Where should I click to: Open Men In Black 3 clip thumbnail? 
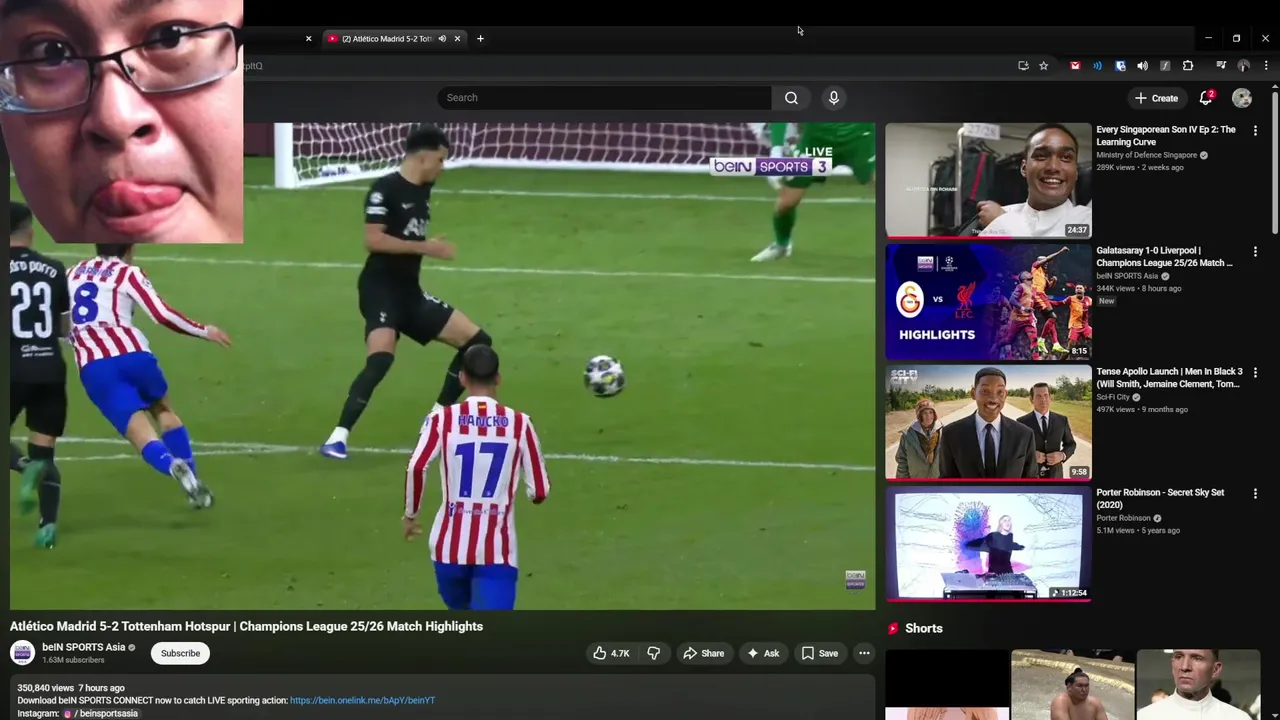click(x=988, y=422)
